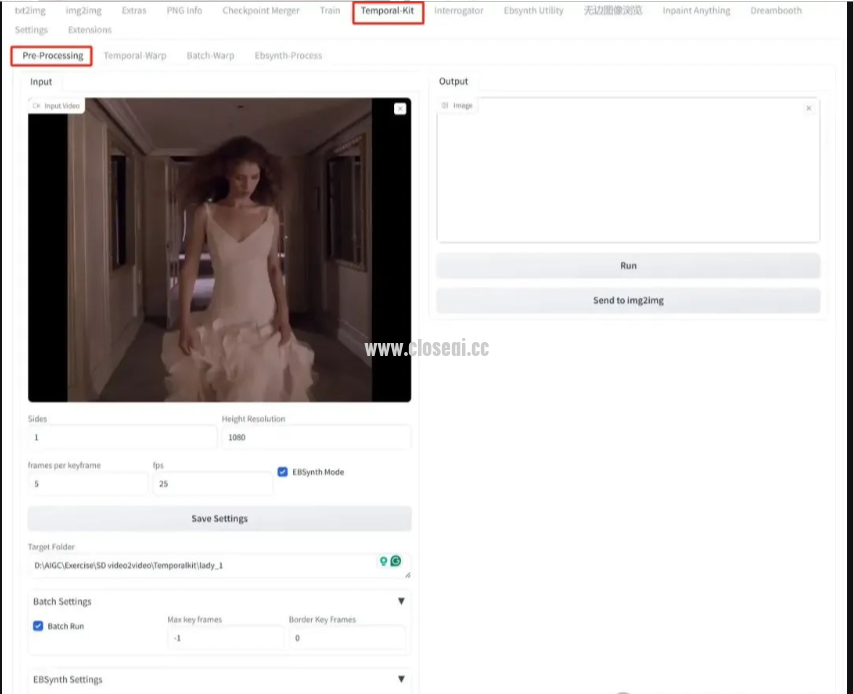Click Send to img2img button

tap(628, 300)
